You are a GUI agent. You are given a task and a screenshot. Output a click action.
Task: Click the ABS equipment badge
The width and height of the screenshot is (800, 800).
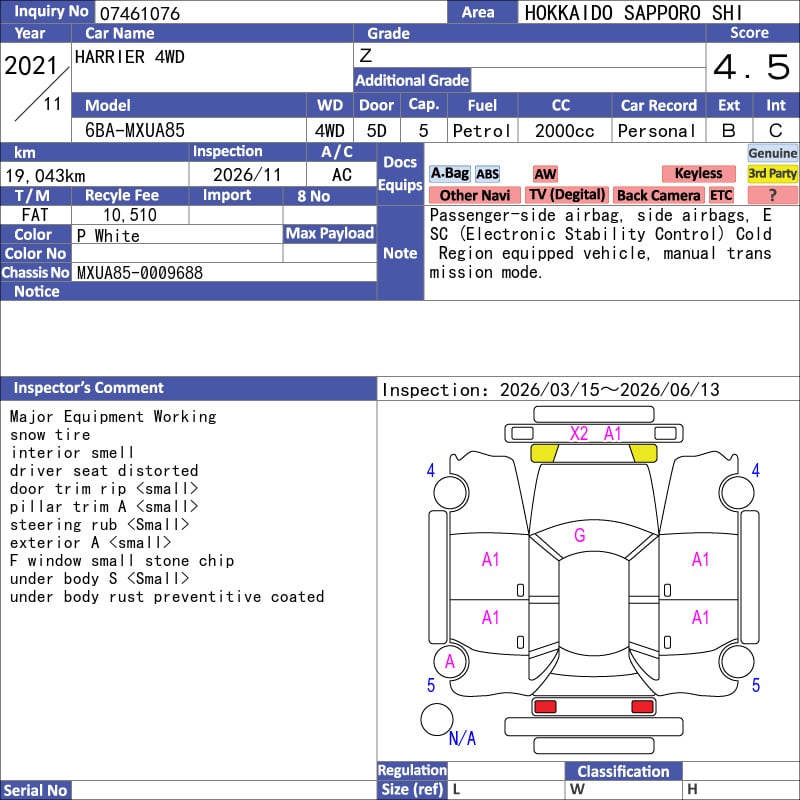(487, 174)
